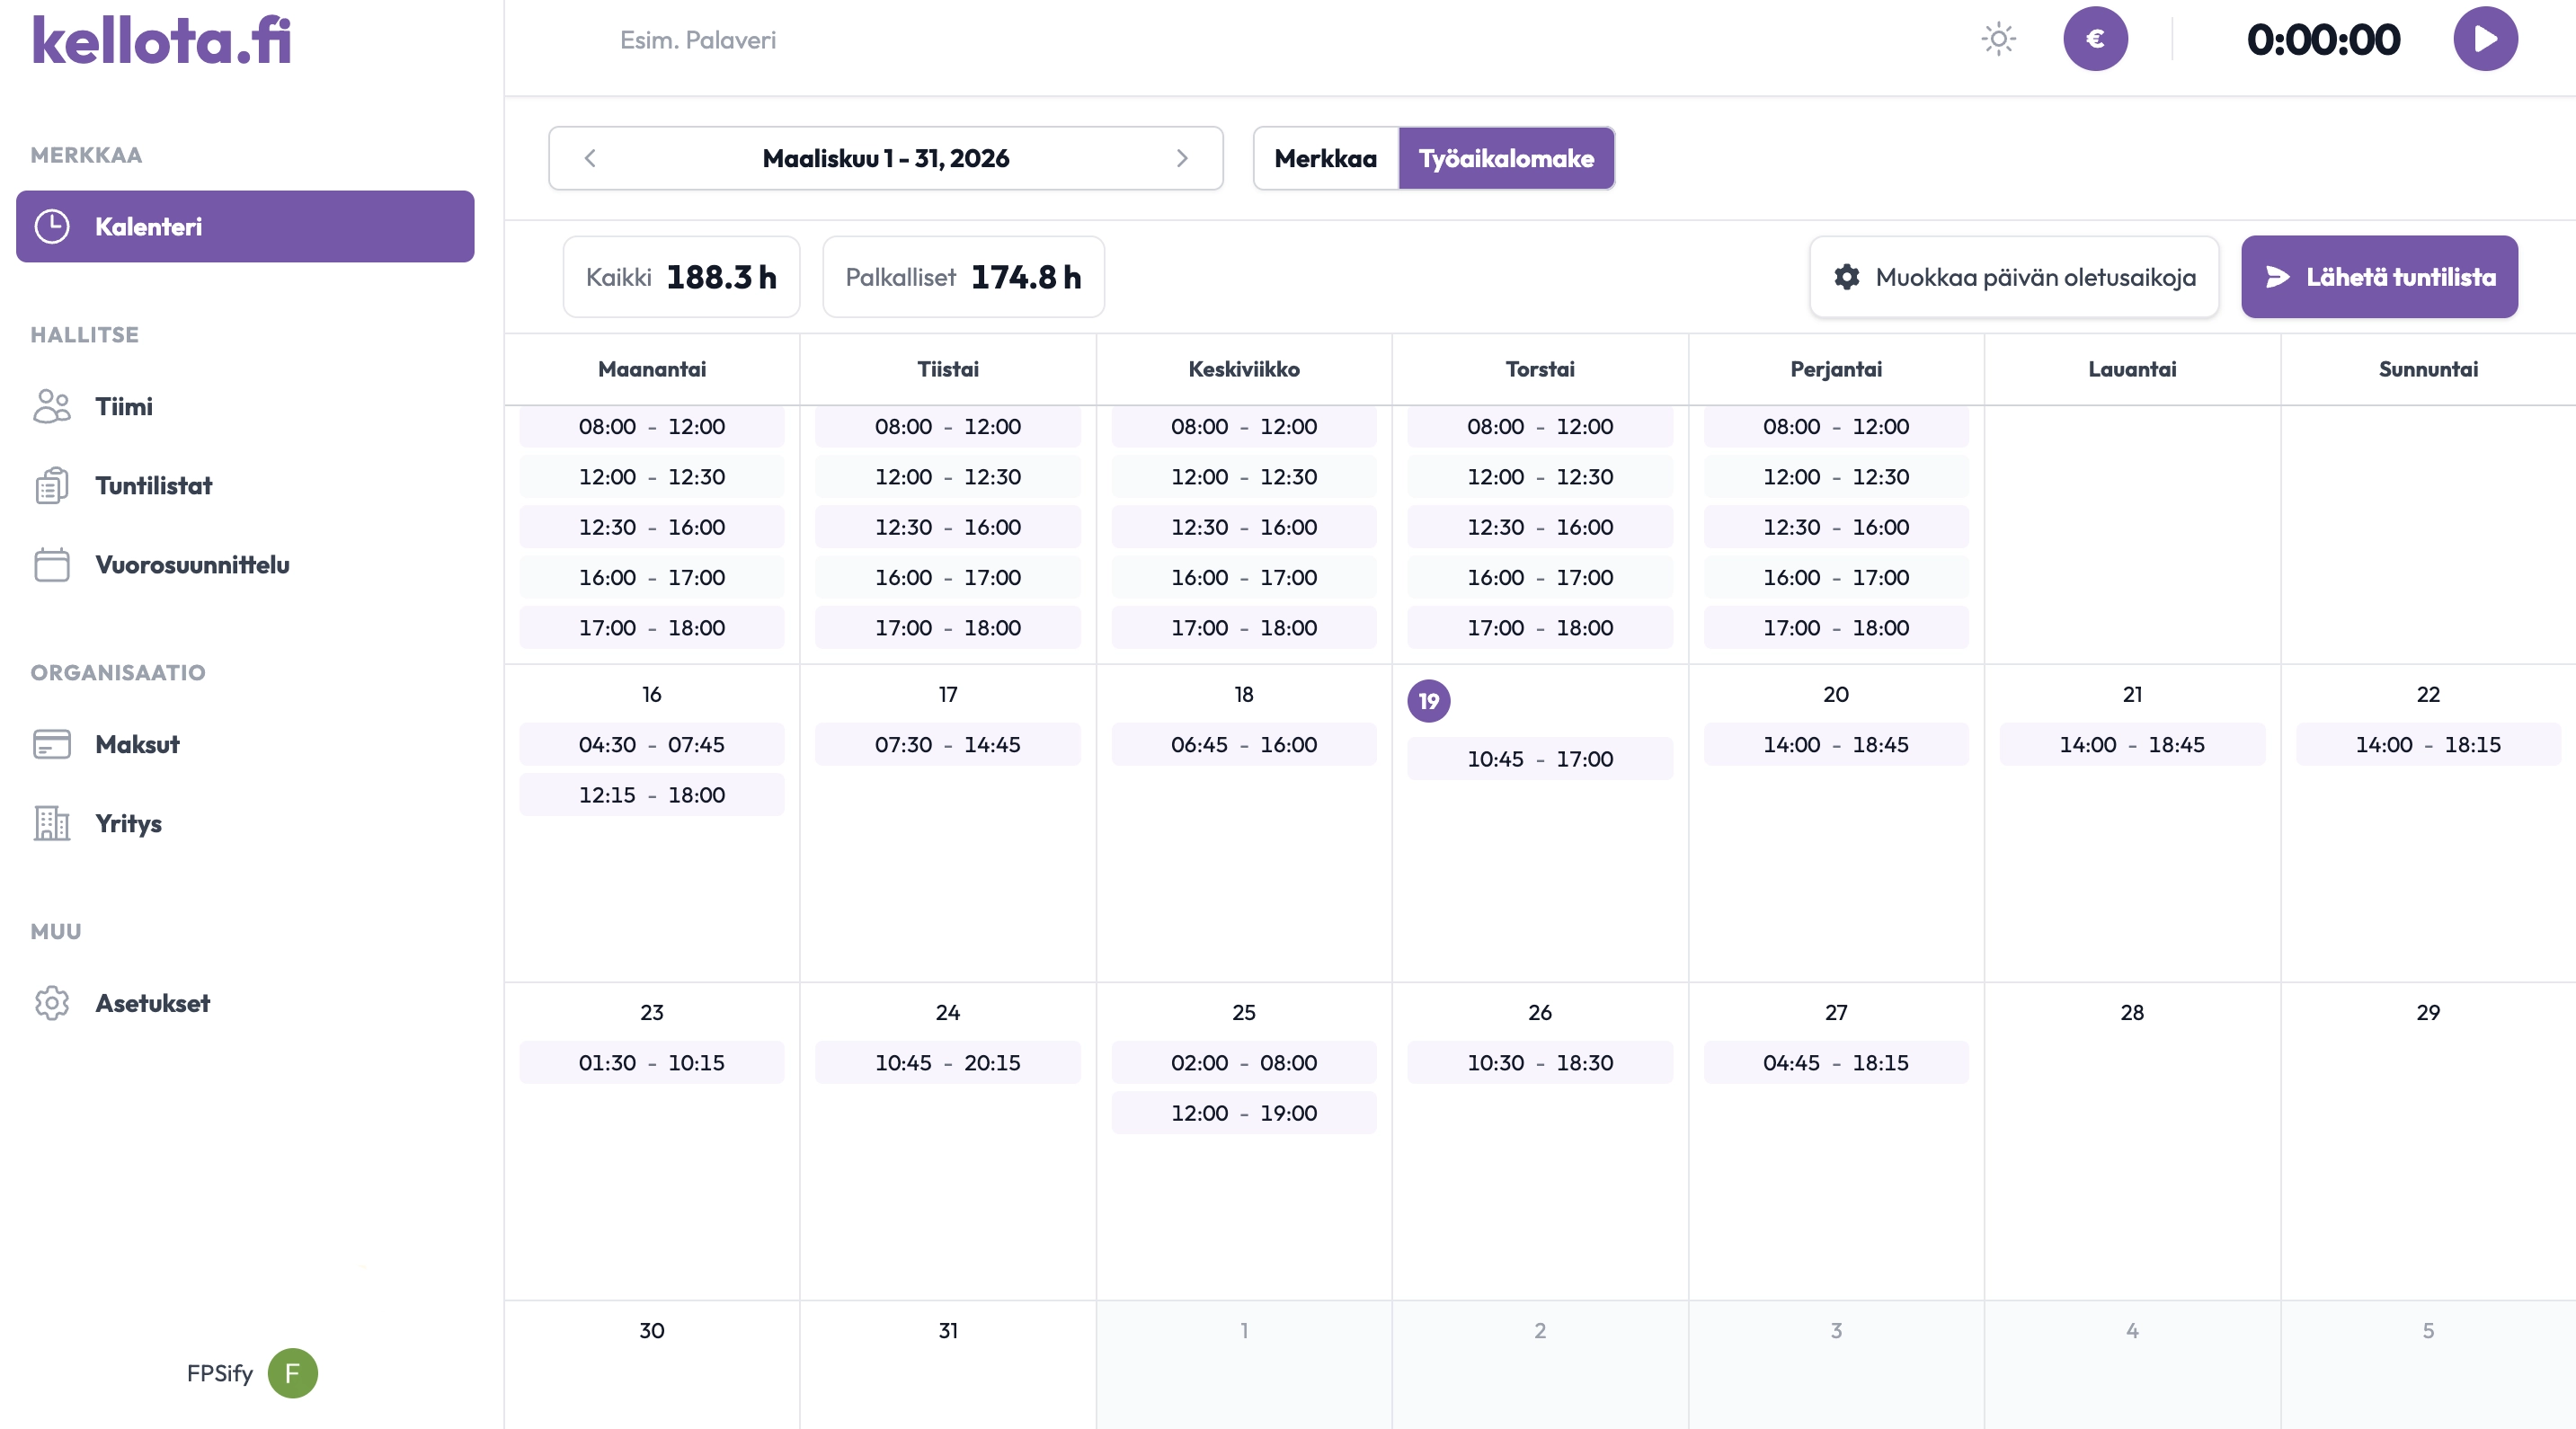Go to the previous month with the left chevron

(x=590, y=158)
